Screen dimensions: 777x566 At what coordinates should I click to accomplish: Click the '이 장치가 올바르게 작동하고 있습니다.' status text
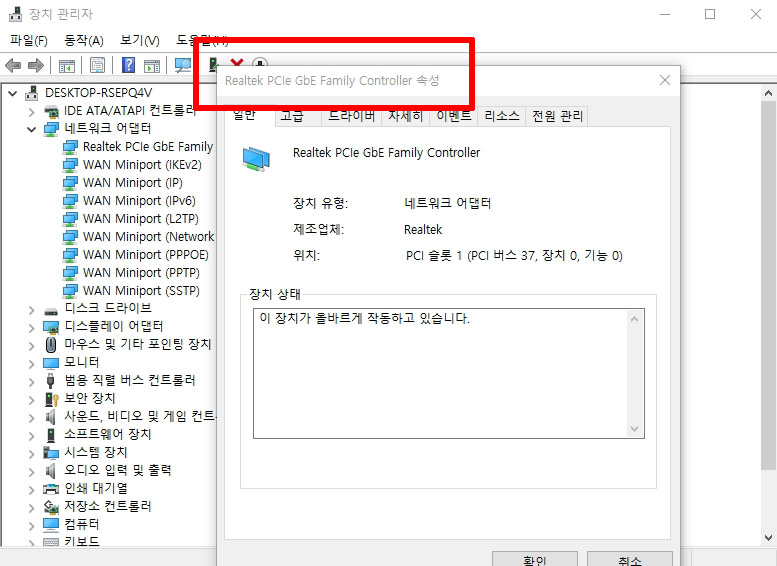[364, 318]
